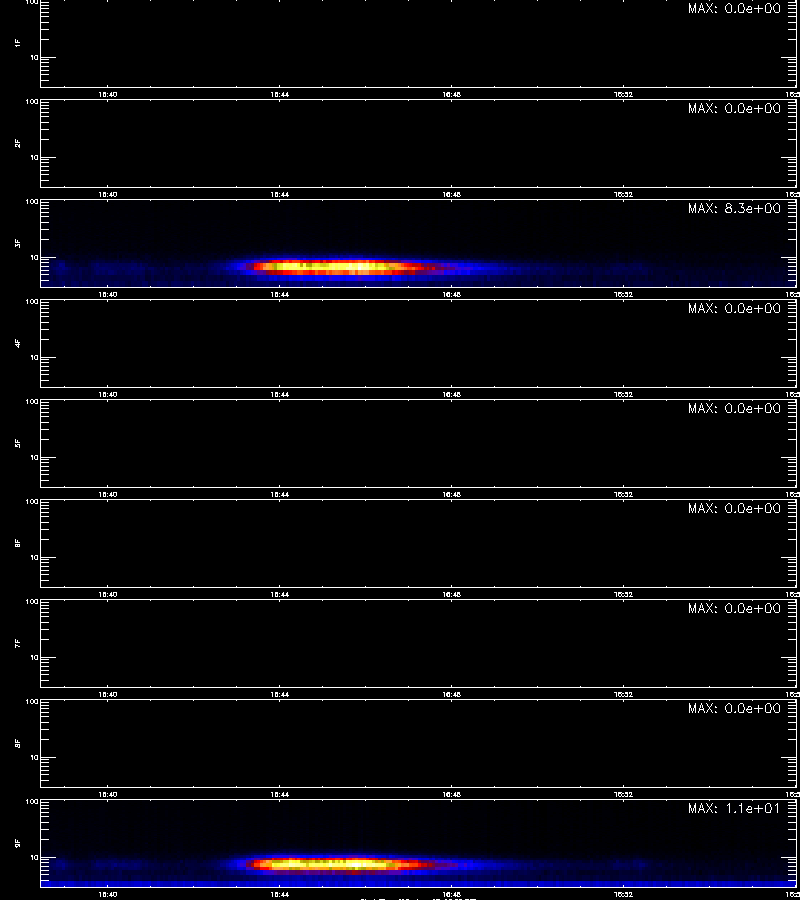
Task: Click the 16:40 time tick label below the 1F panel
Action: click(108, 95)
